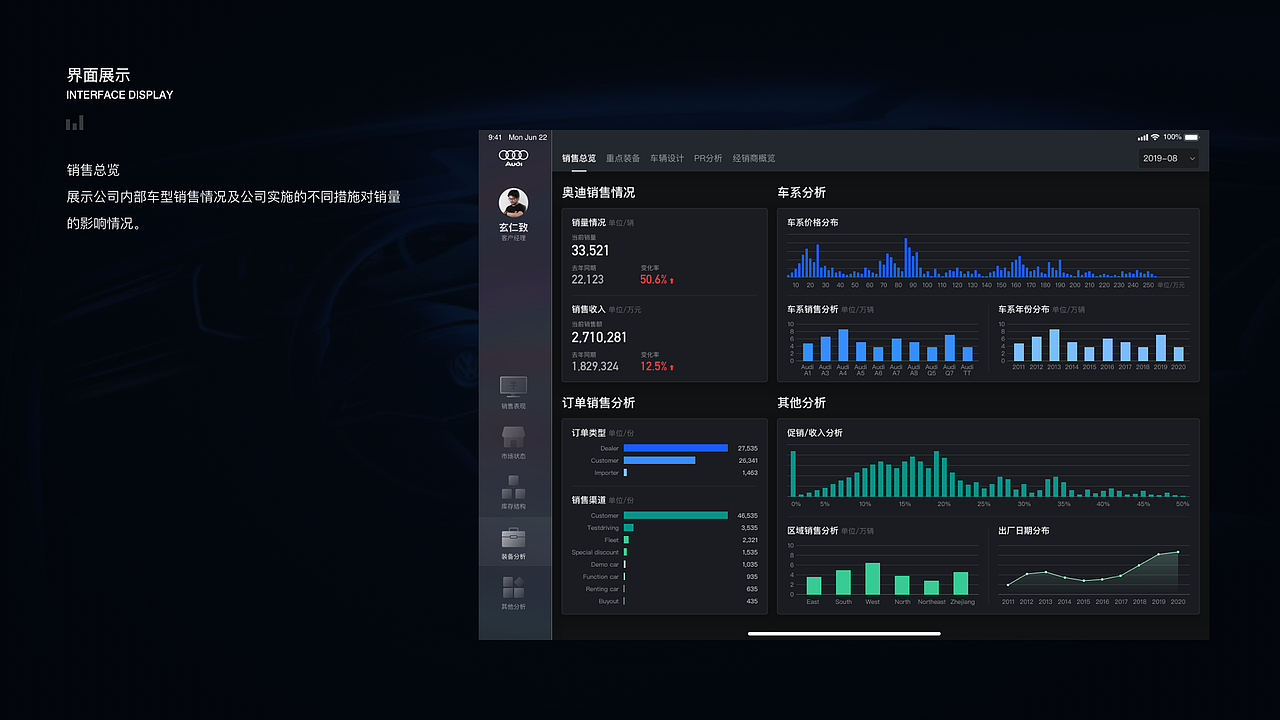This screenshot has height=720, width=1280.
Task: Switch to the PR分析 tab
Action: tap(708, 158)
